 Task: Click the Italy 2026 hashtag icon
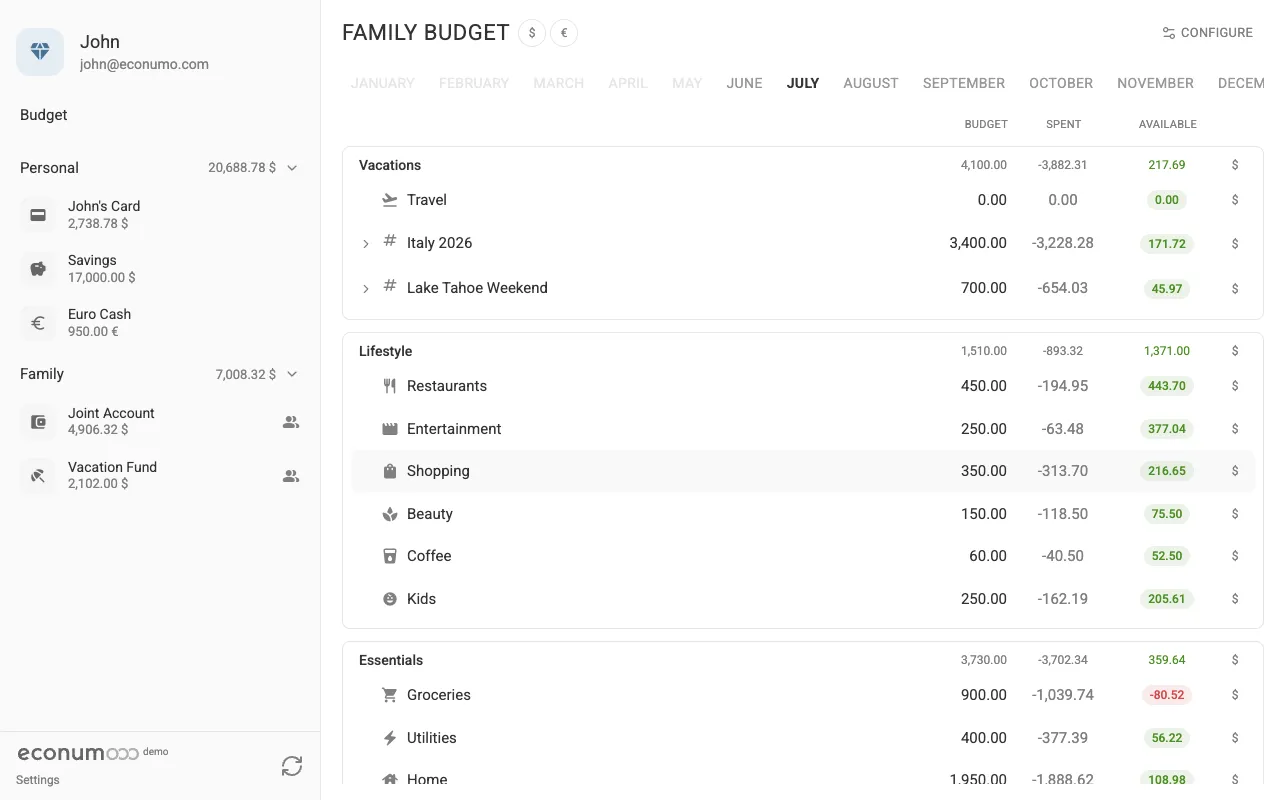click(x=390, y=242)
